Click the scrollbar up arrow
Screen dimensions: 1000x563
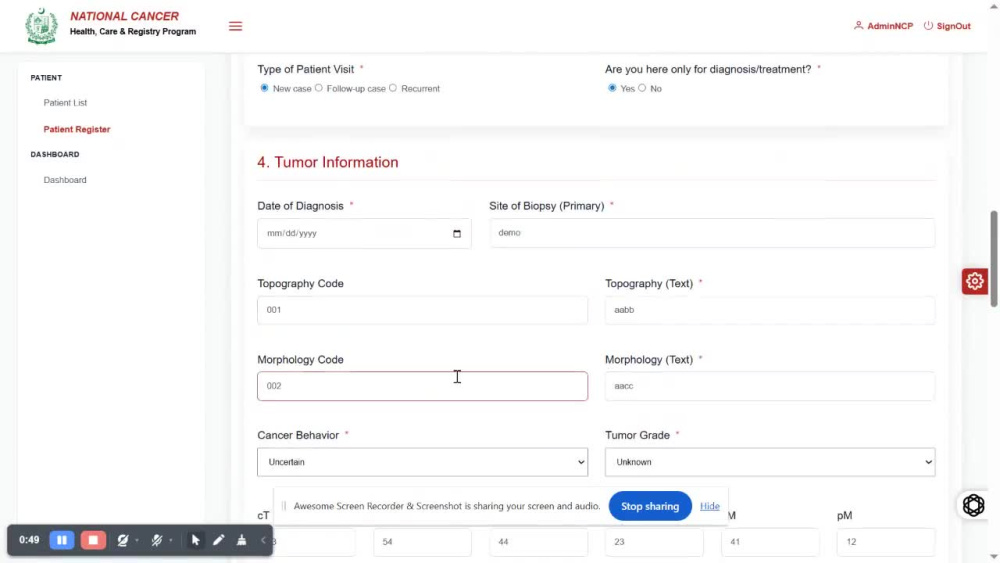[x=994, y=6]
